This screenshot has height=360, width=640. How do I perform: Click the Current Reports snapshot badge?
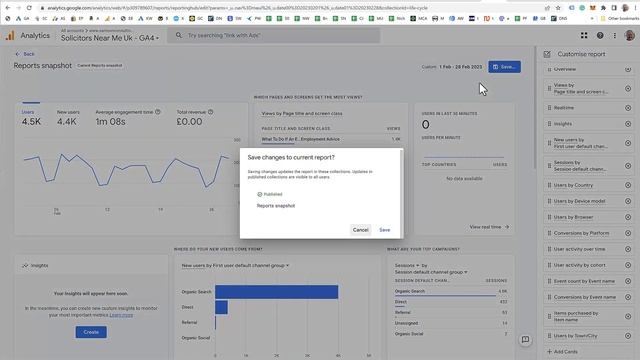point(100,65)
